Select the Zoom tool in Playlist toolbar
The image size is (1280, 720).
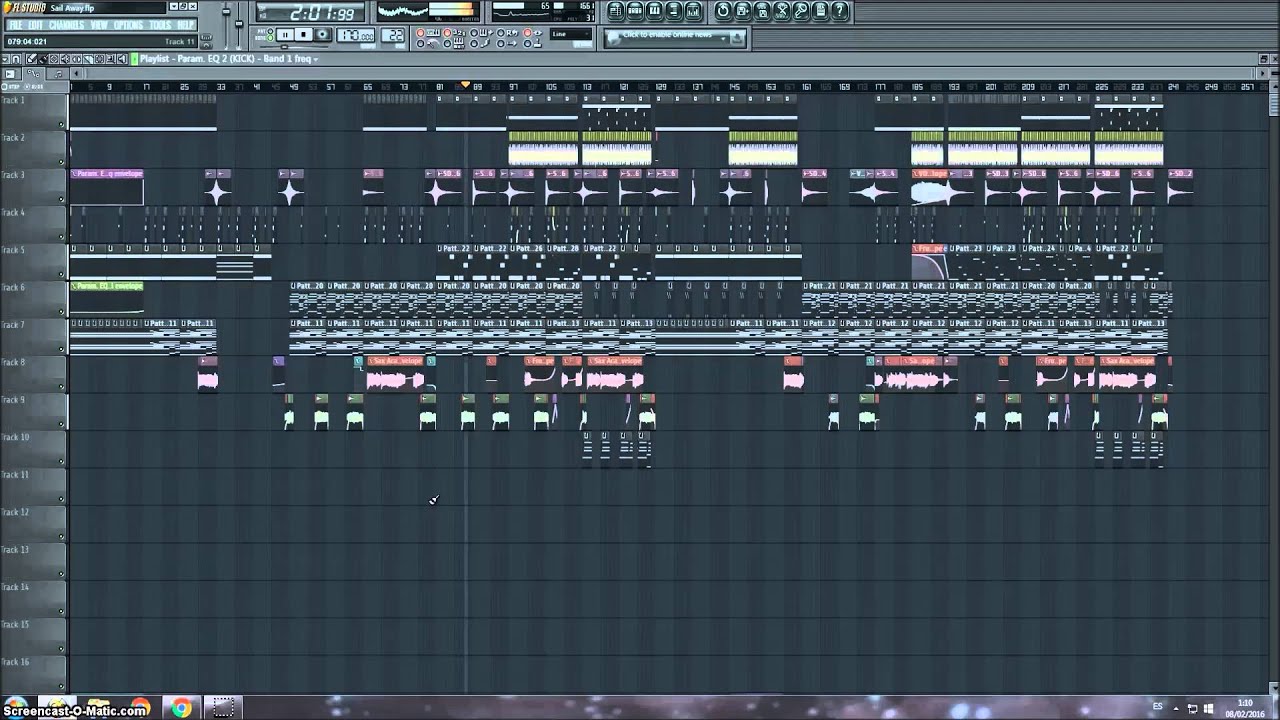coord(111,59)
